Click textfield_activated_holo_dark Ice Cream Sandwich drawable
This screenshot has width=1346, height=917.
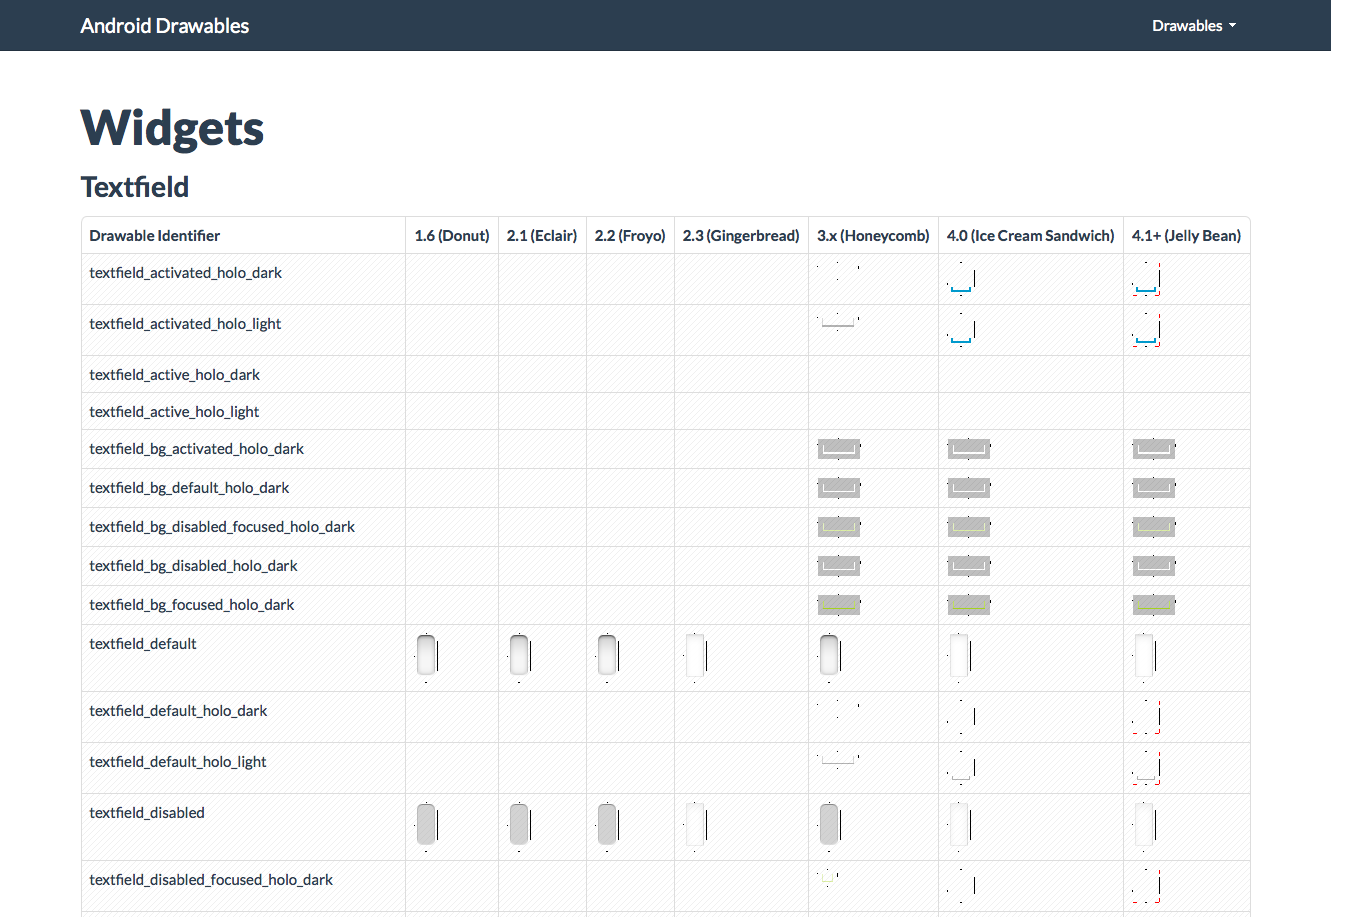(962, 279)
